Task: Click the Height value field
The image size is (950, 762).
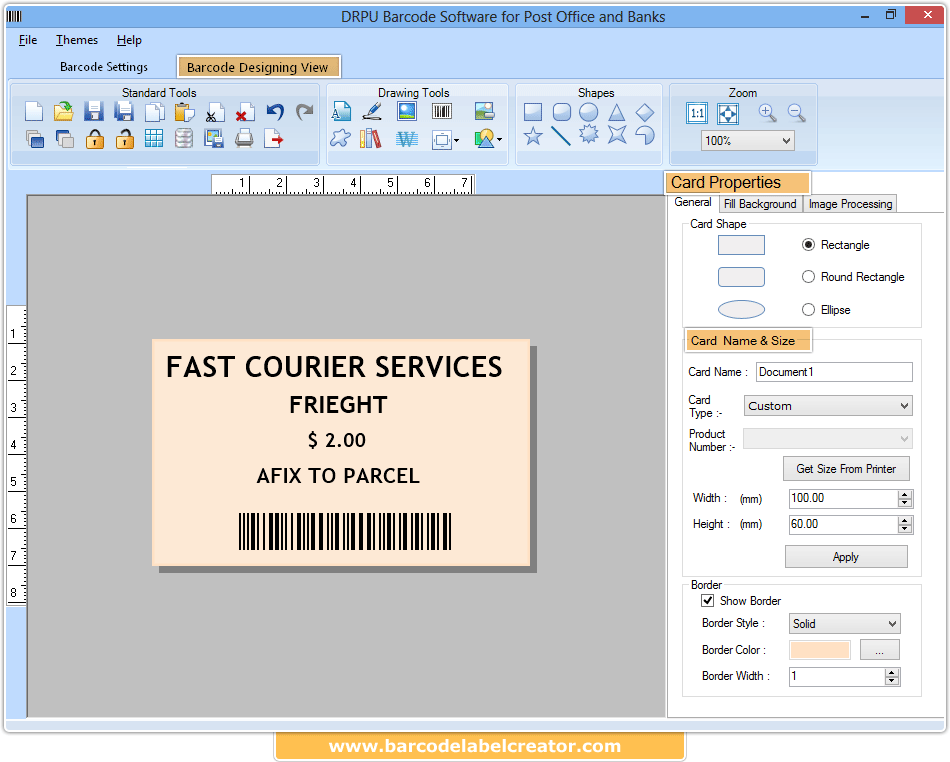Action: (843, 525)
